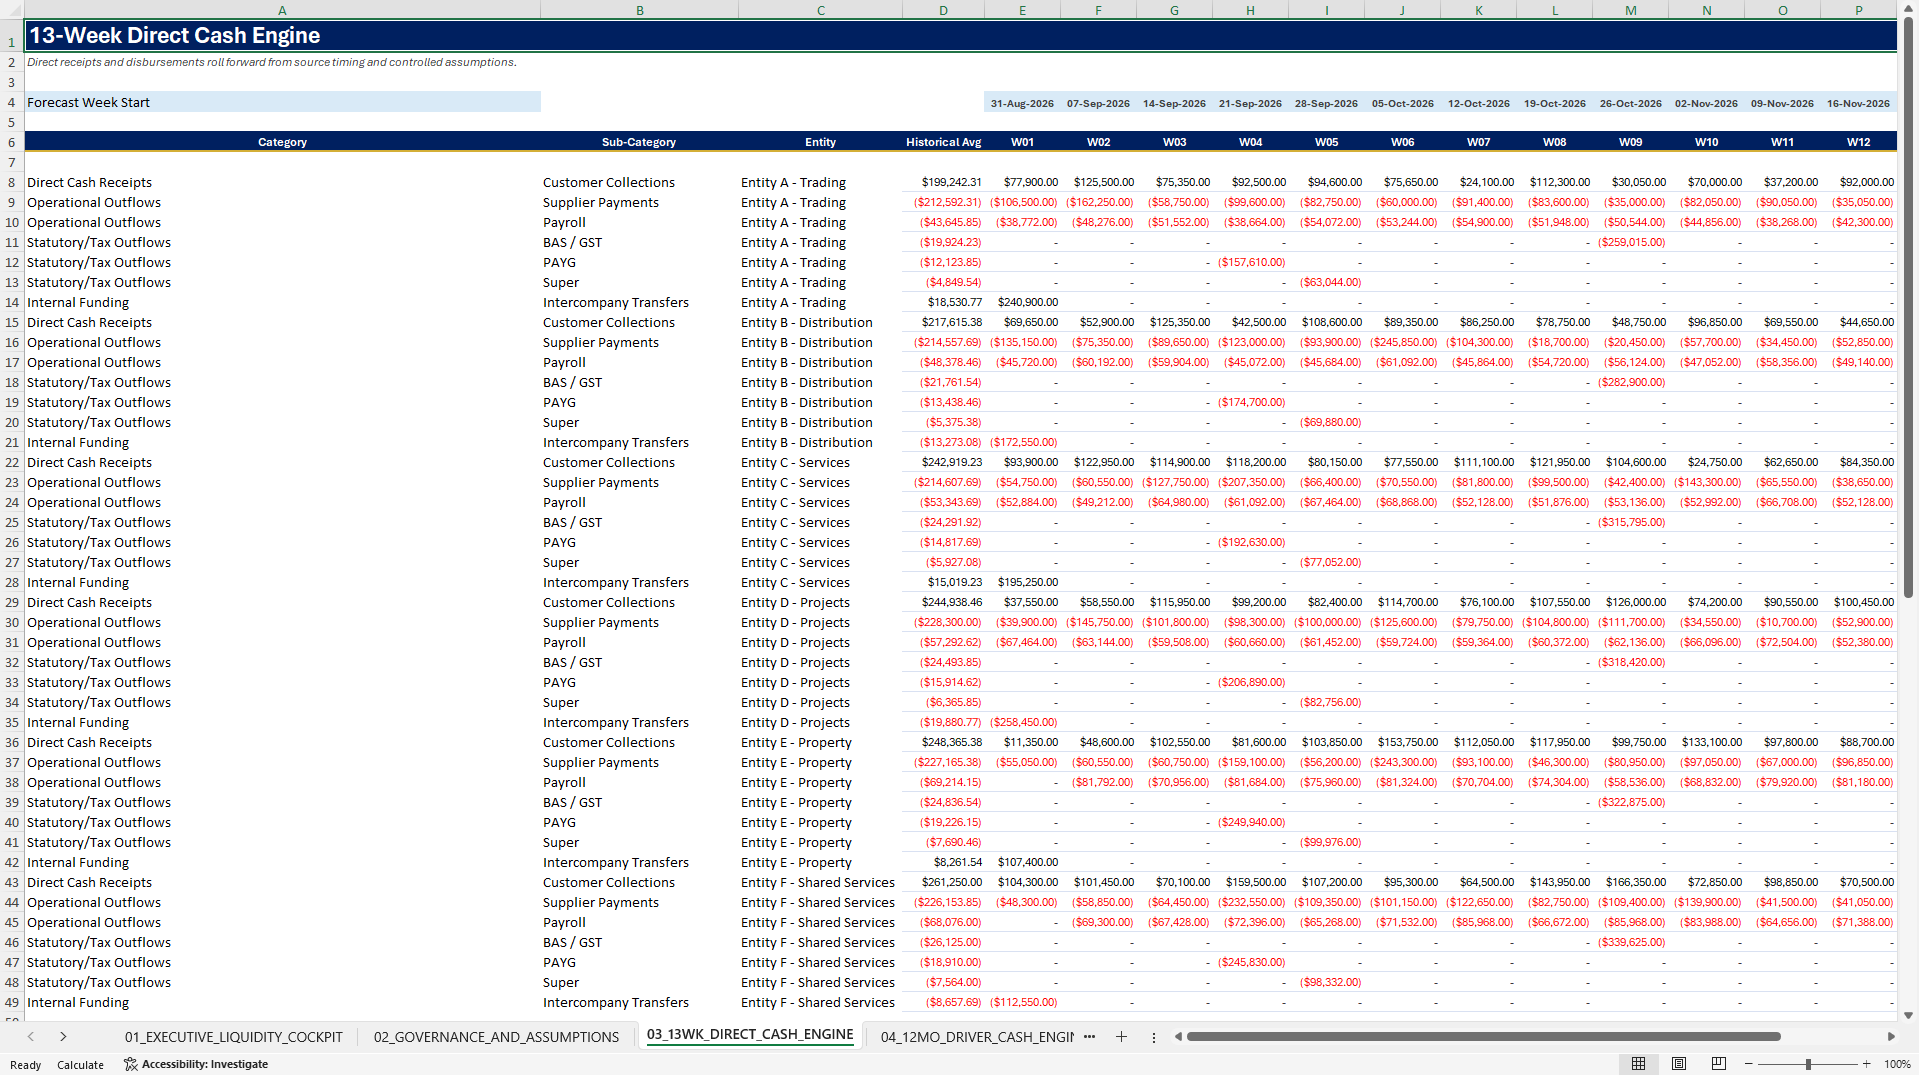The height and width of the screenshot is (1075, 1919).
Task: Click vertical scrollbar up arrow
Action: [1908, 8]
